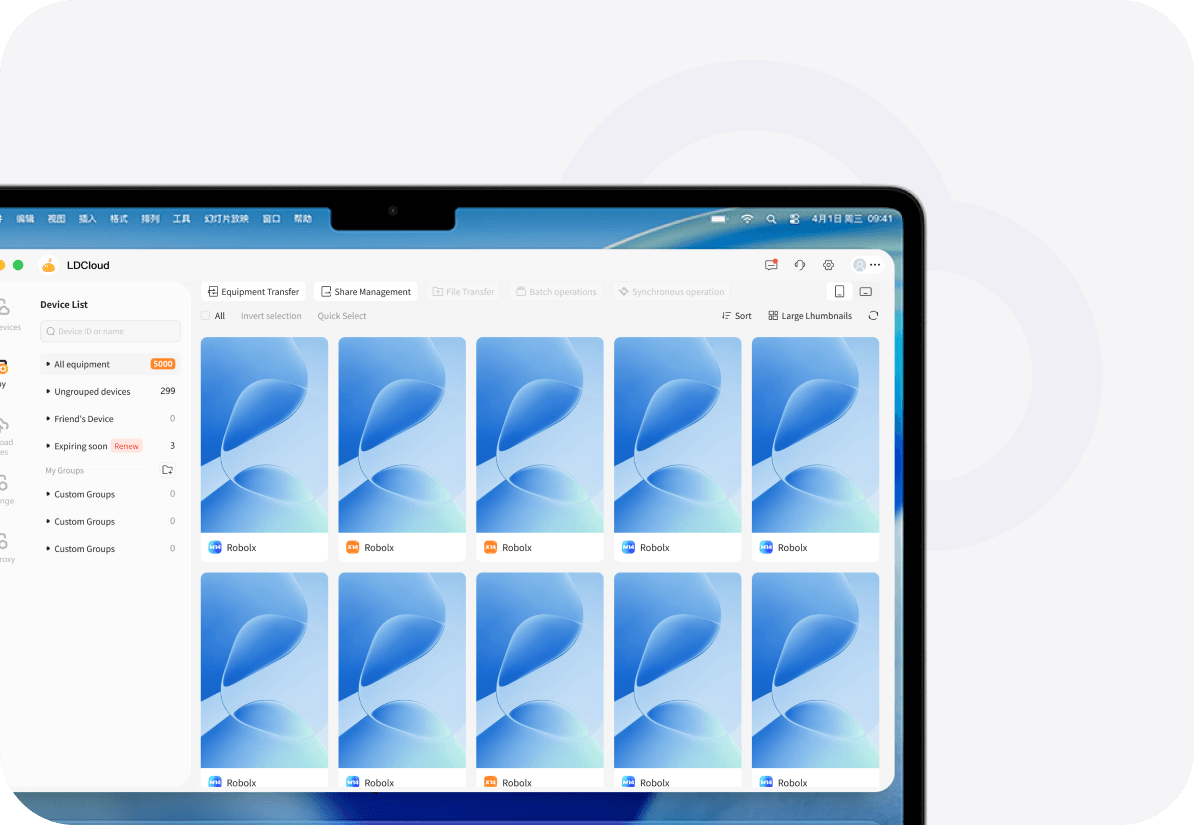Click Quick Select
Image resolution: width=1194 pixels, height=825 pixels.
point(342,315)
